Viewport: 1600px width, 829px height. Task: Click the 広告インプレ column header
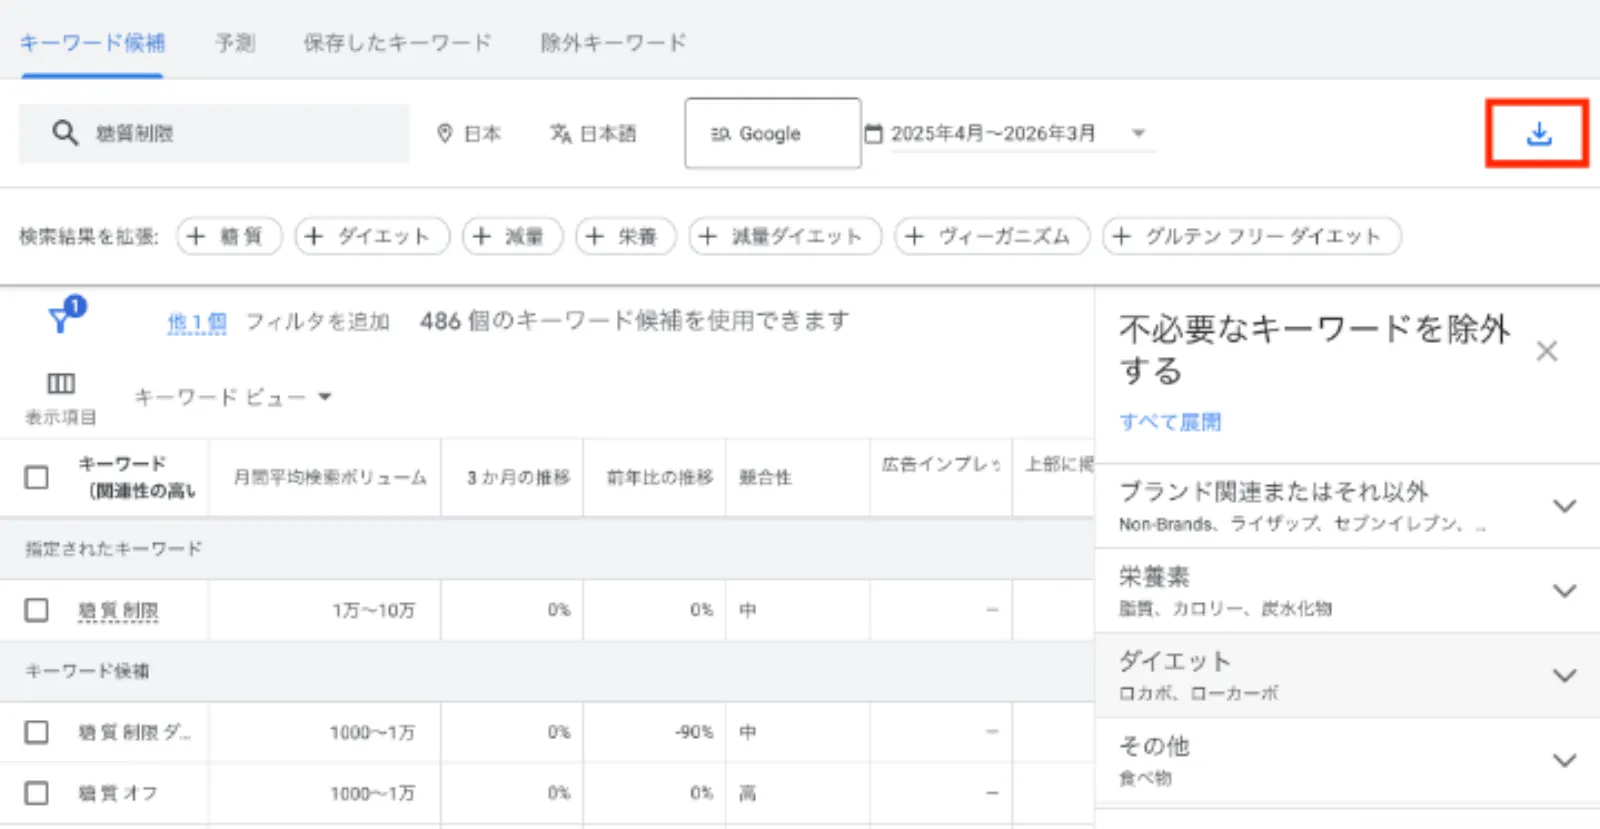click(x=941, y=464)
